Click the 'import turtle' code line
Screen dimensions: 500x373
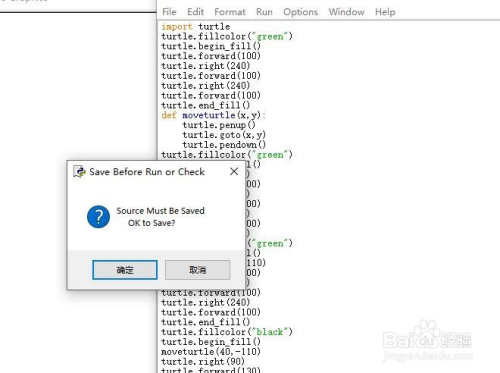(196, 27)
